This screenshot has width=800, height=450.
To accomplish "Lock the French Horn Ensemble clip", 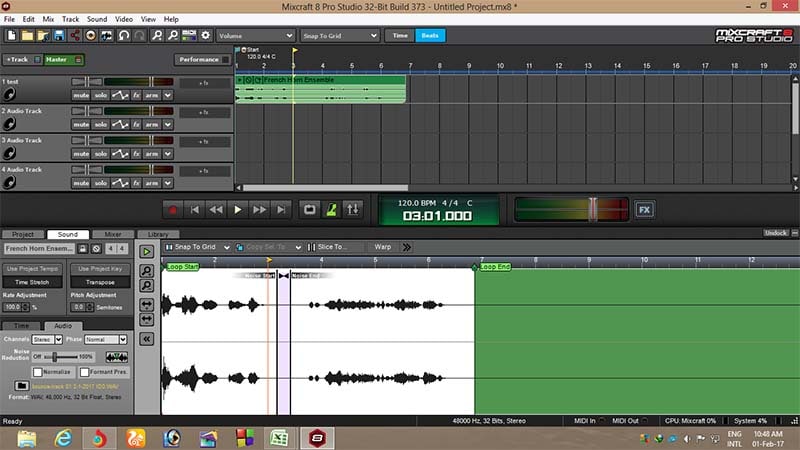I will 83,248.
